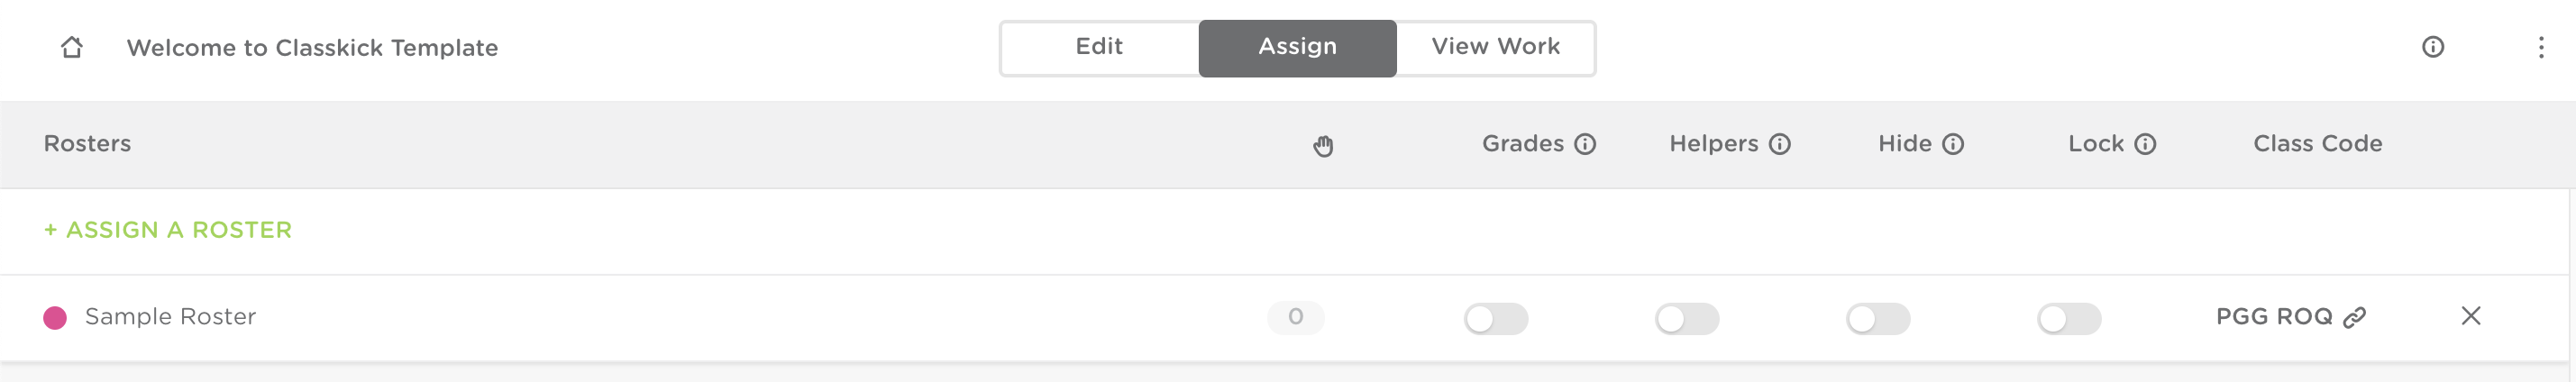This screenshot has width=2576, height=382.
Task: Open the three-dot more options menu
Action: coord(2540,47)
